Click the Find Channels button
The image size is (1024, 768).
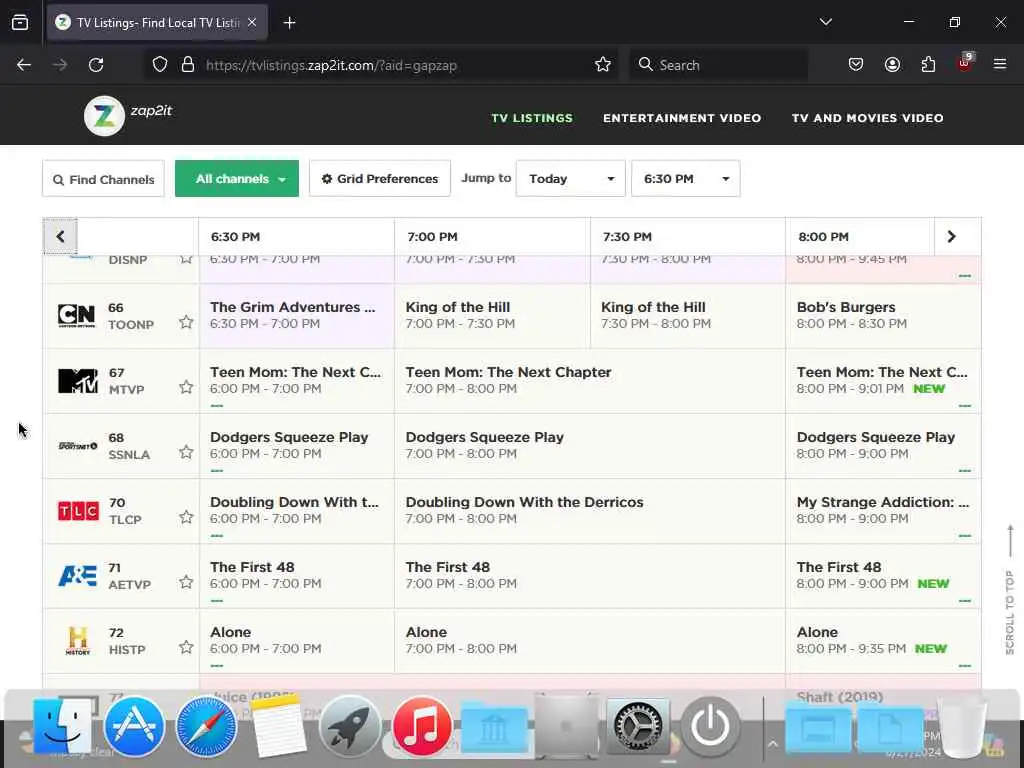pyautogui.click(x=103, y=178)
